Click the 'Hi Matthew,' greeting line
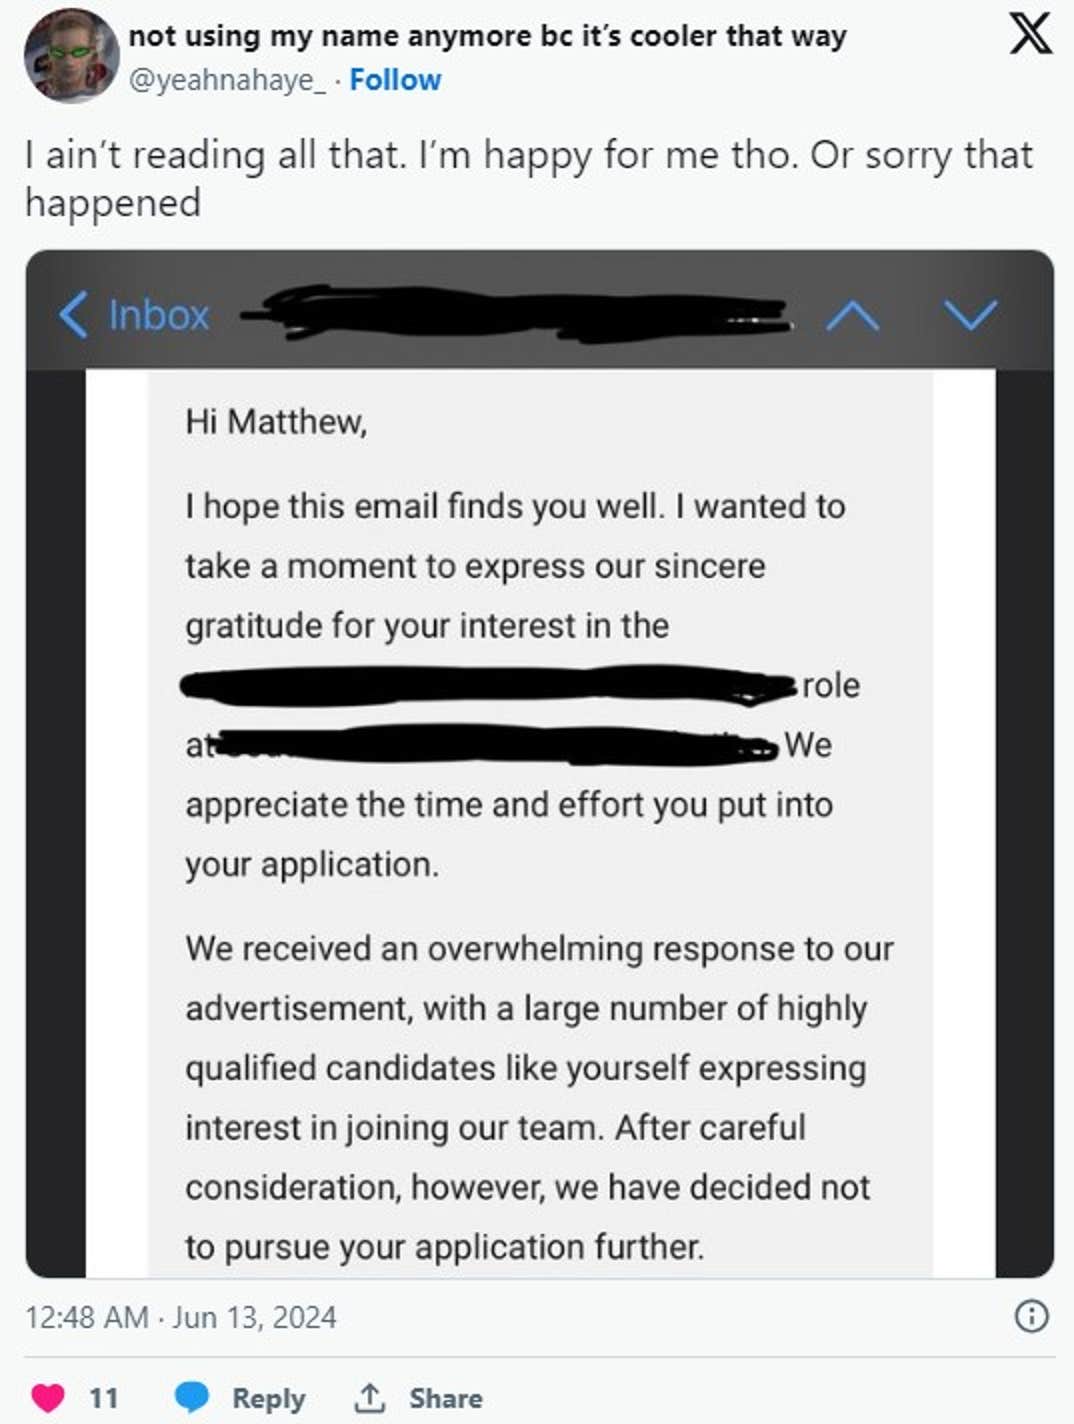1074x1424 pixels. click(x=276, y=422)
